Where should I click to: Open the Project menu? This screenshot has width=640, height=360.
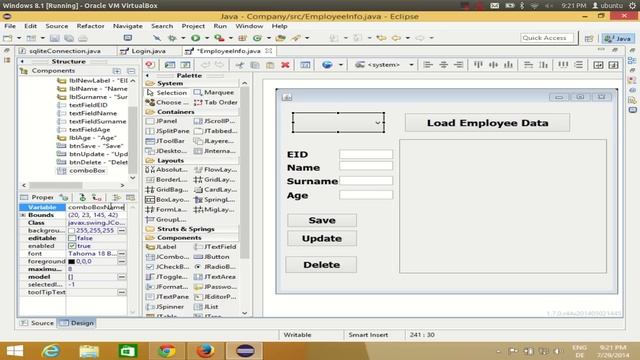pyautogui.click(x=193, y=26)
